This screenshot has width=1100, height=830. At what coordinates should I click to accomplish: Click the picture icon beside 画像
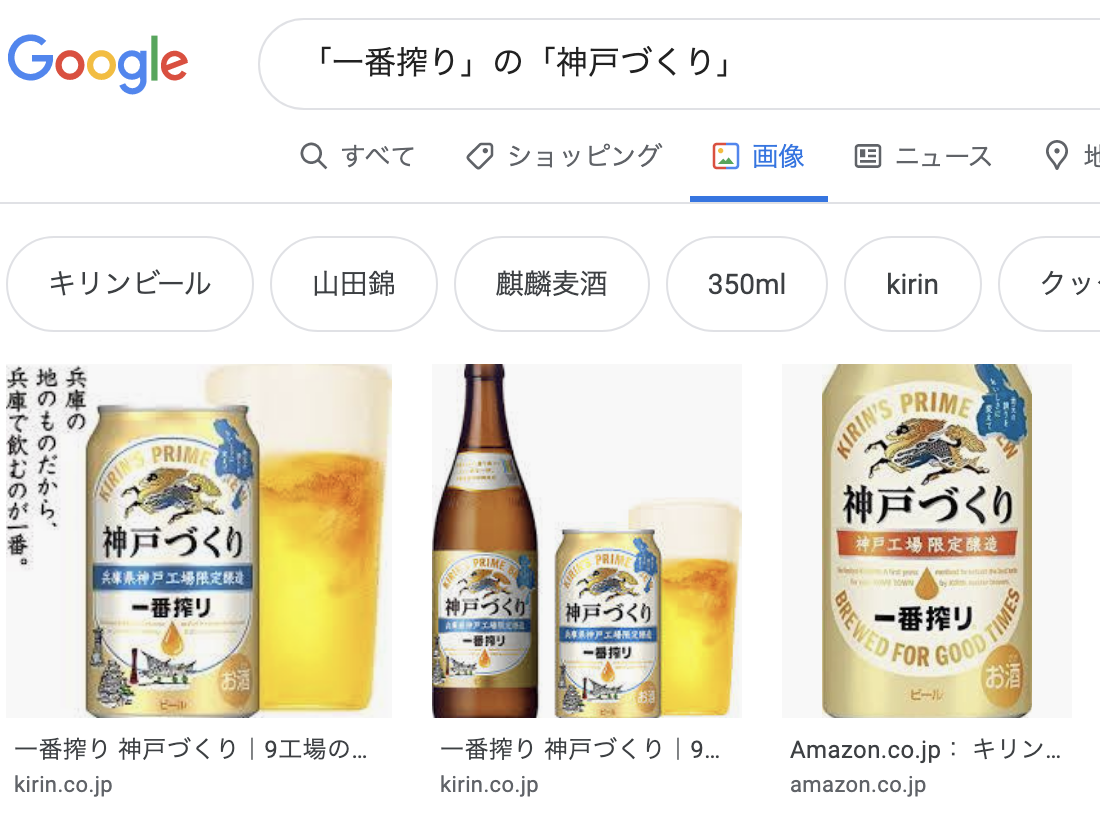coord(725,156)
